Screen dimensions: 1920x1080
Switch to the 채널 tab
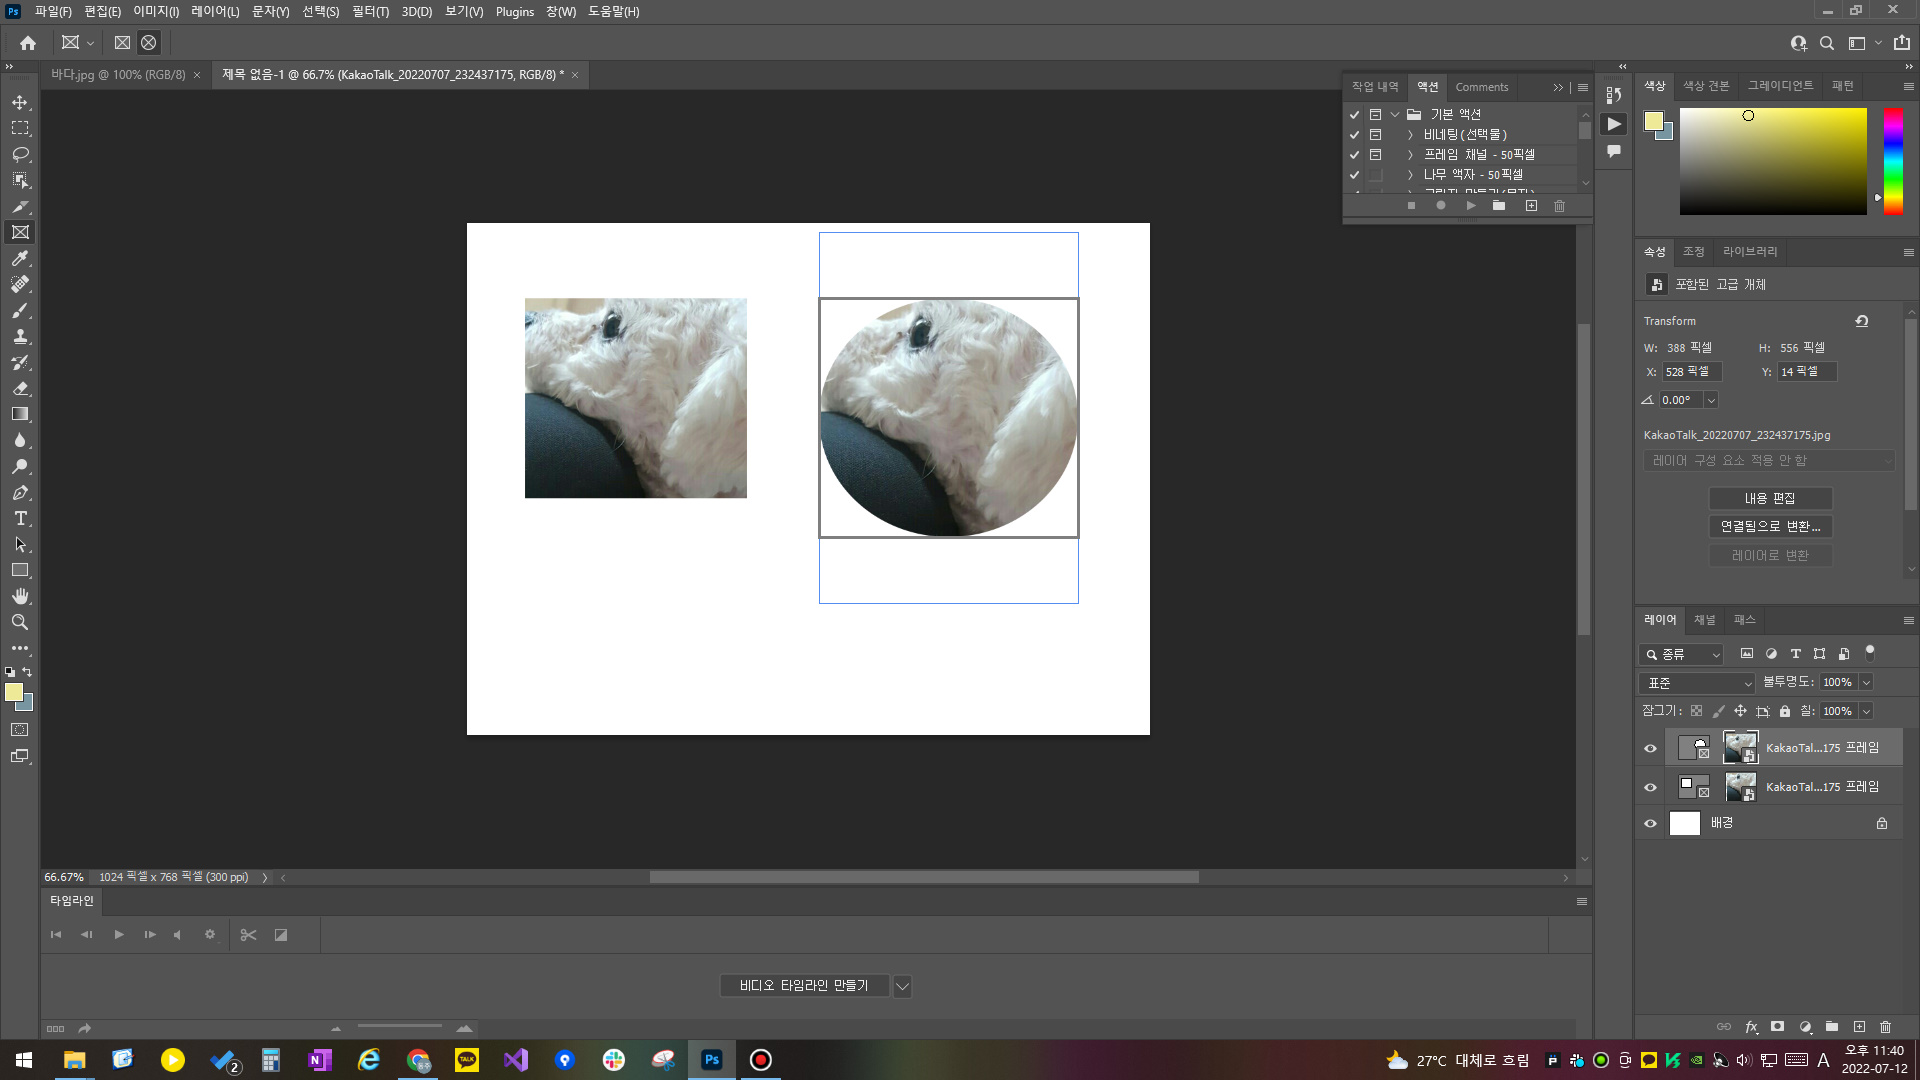1704,620
